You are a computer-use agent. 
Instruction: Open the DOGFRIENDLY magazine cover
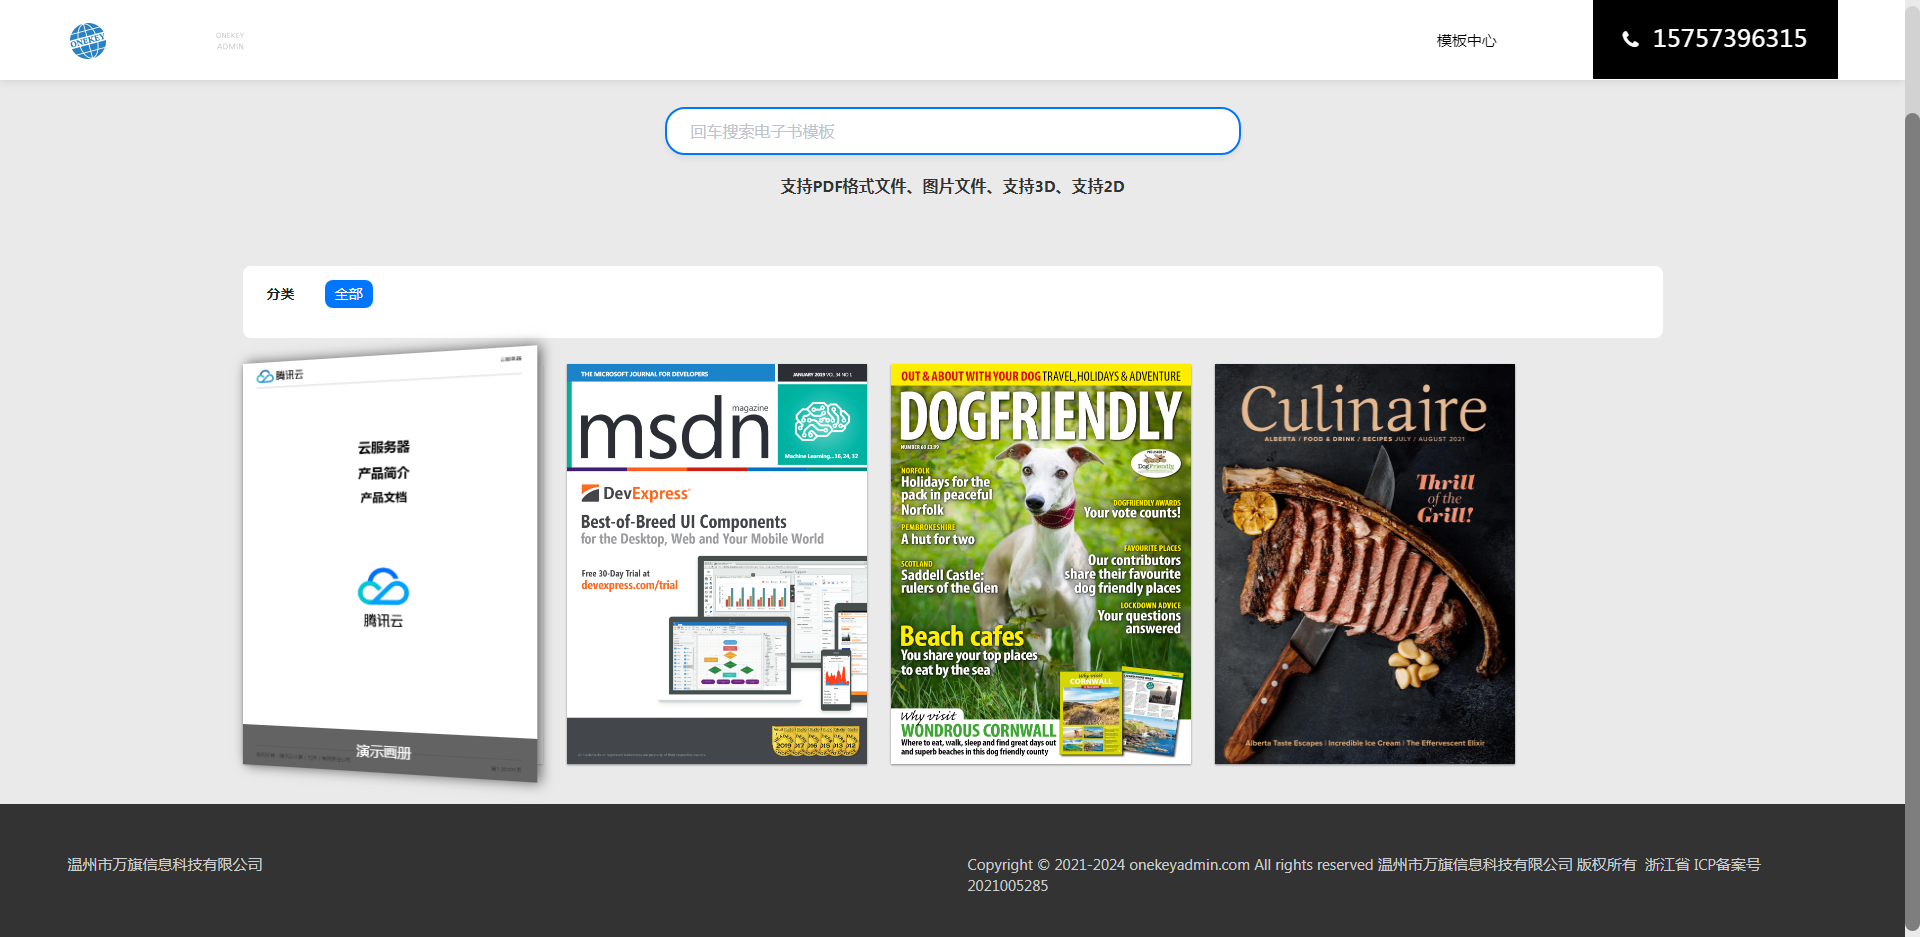[1041, 564]
